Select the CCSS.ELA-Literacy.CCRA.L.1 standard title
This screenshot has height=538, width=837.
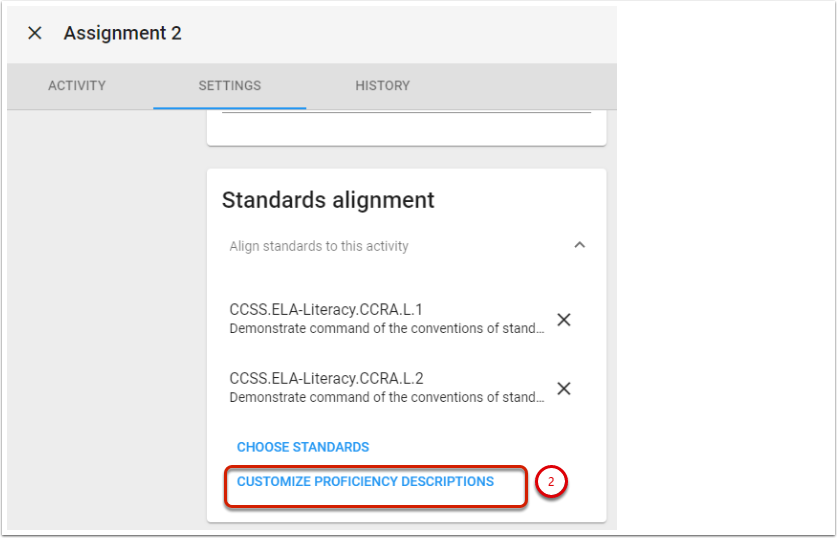coord(326,310)
